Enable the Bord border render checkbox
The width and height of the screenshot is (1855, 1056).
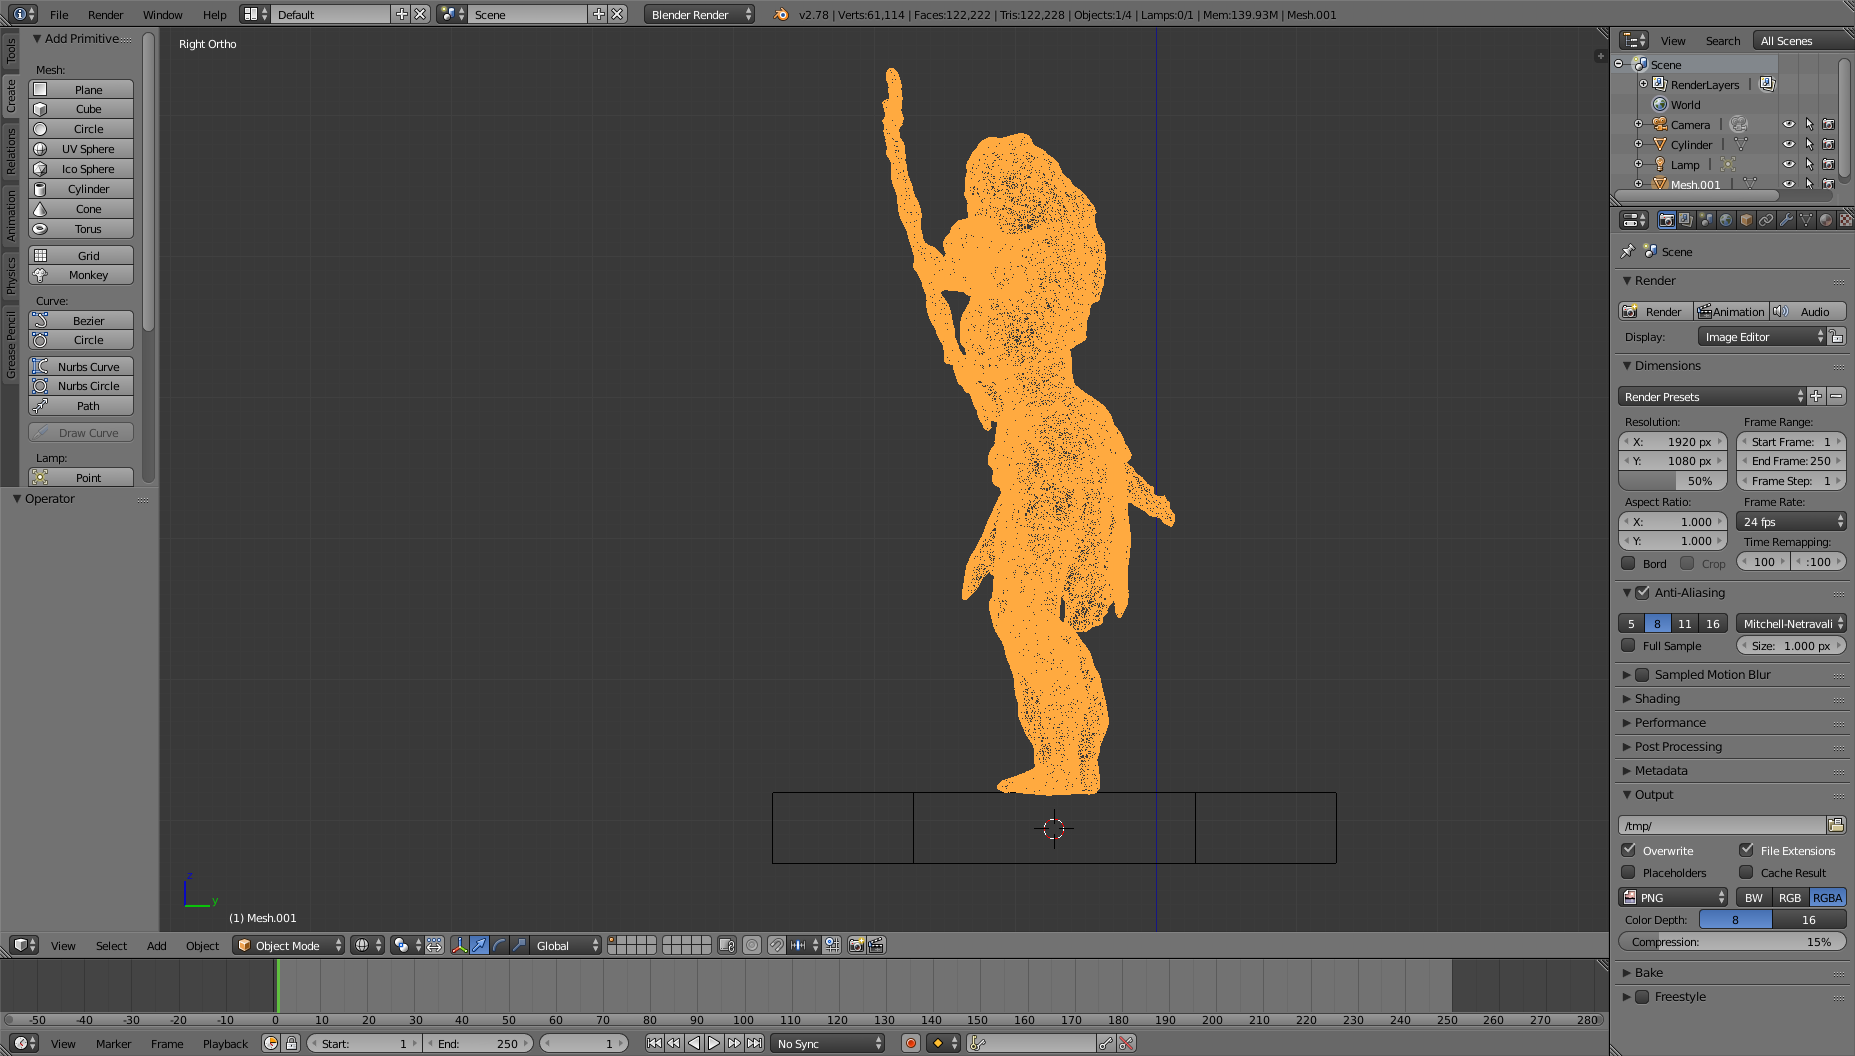pos(1628,563)
